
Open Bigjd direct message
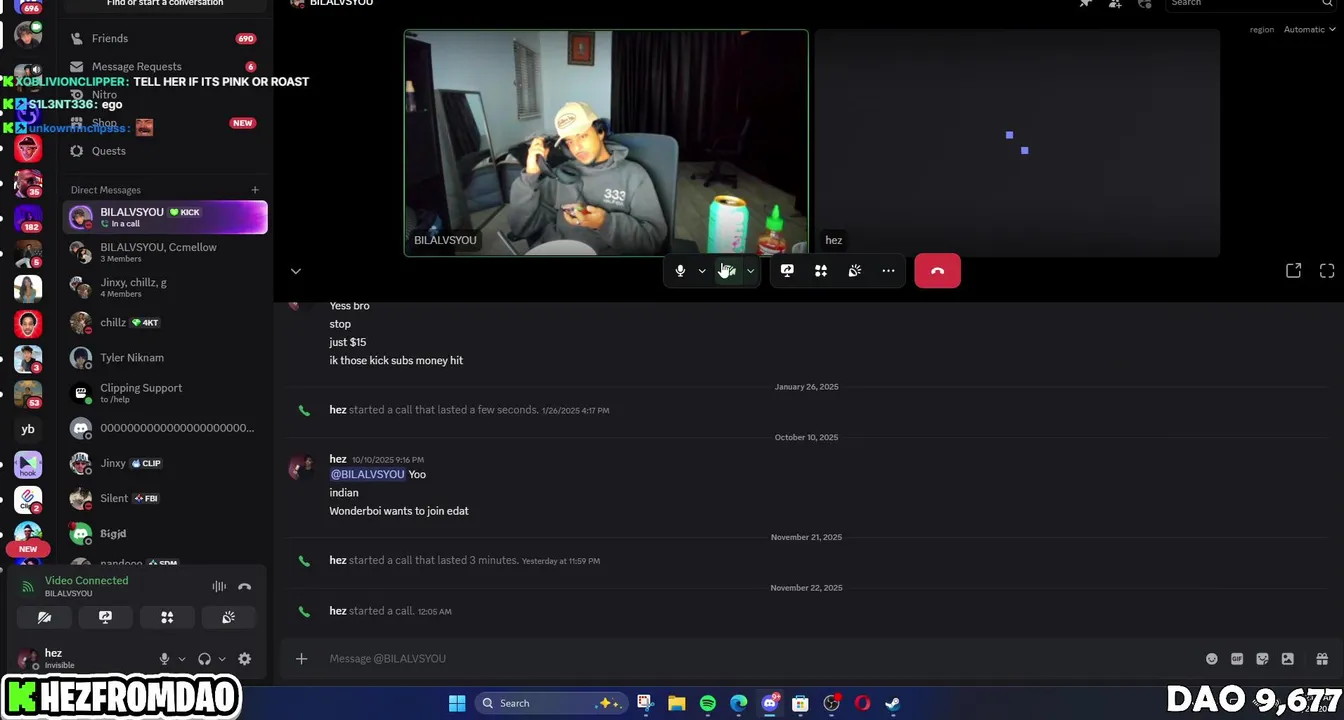coord(165,533)
